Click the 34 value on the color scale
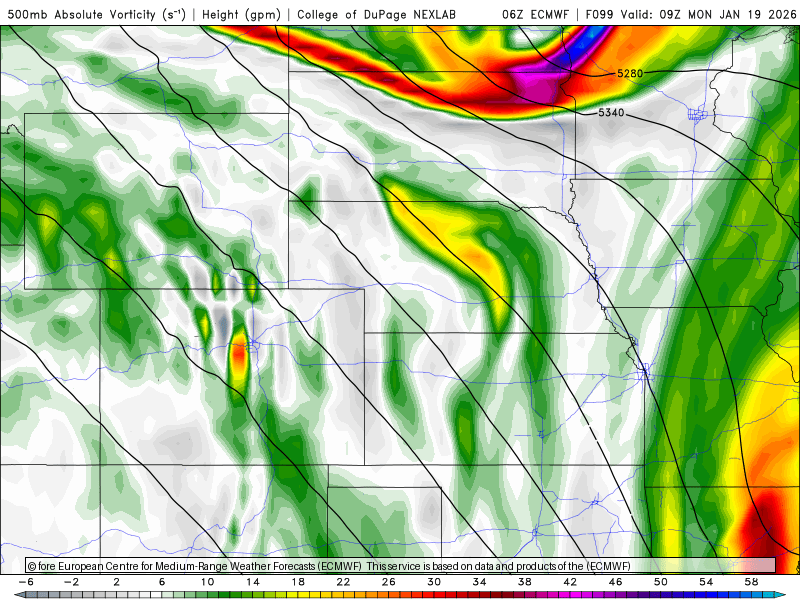The image size is (800, 600). (480, 582)
